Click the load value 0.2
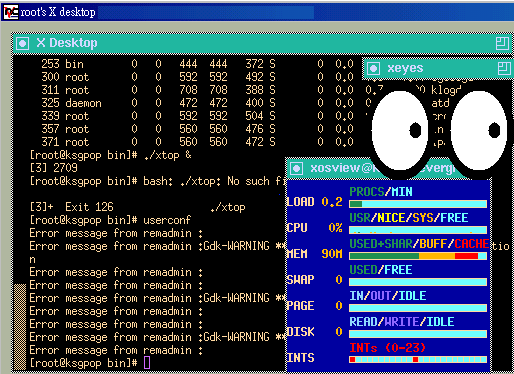This screenshot has height=374, width=514. coord(332,202)
